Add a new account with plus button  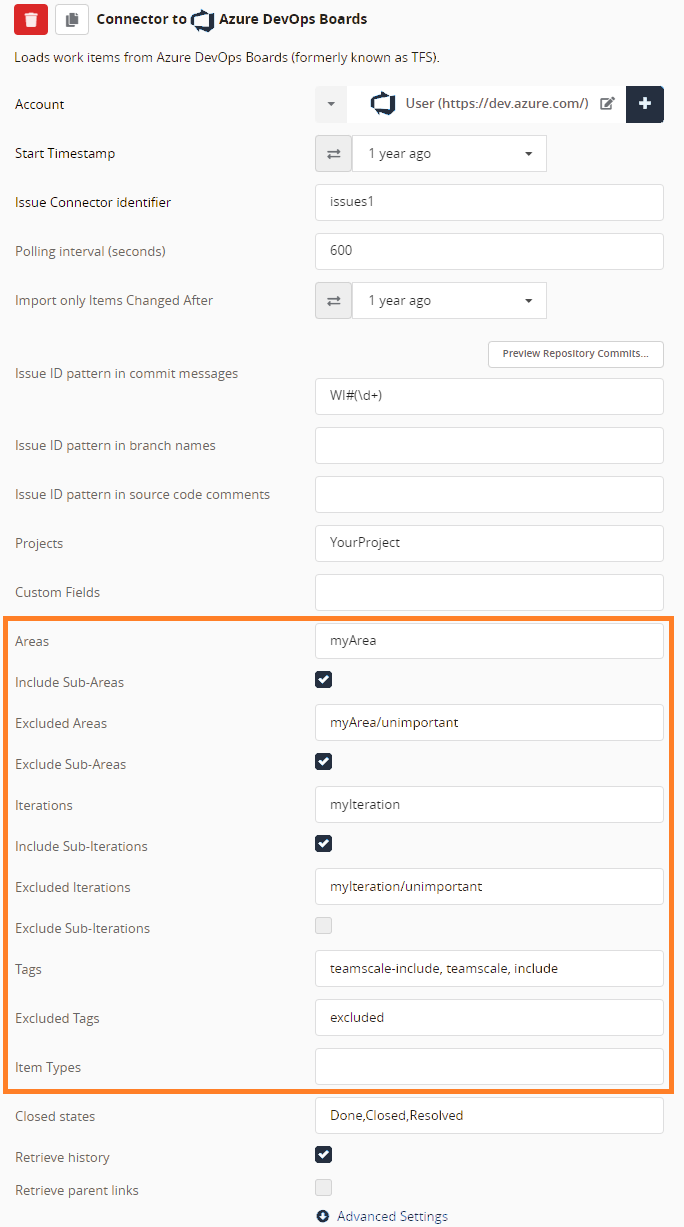point(645,104)
